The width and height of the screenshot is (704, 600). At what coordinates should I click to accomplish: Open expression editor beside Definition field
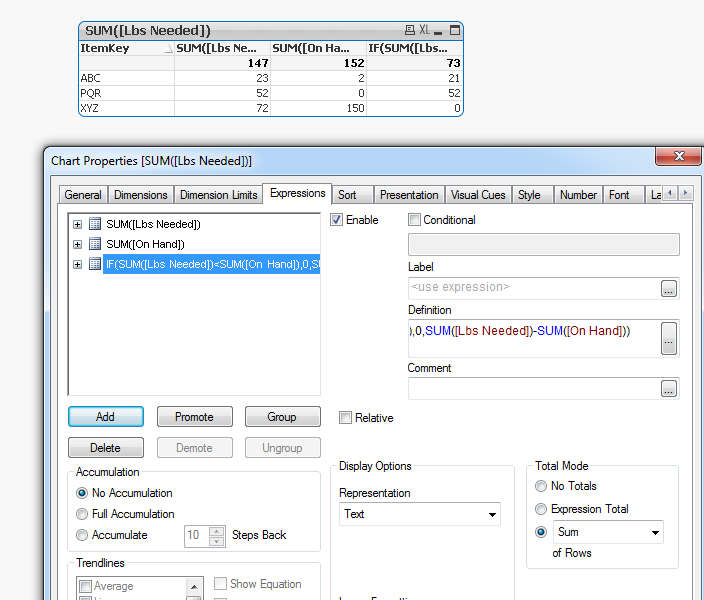coord(669,340)
